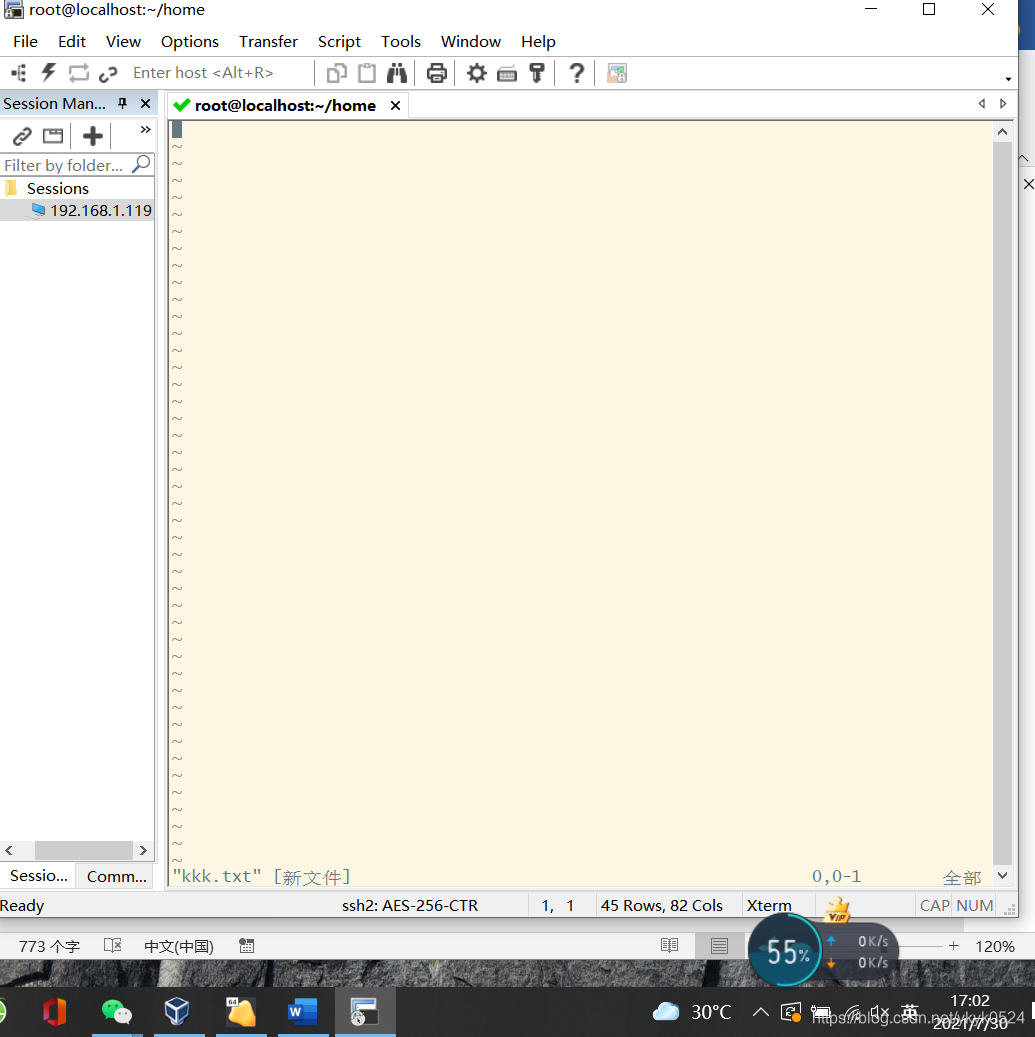This screenshot has width=1035, height=1037.
Task: Open Public Key agent icon
Action: pos(537,73)
